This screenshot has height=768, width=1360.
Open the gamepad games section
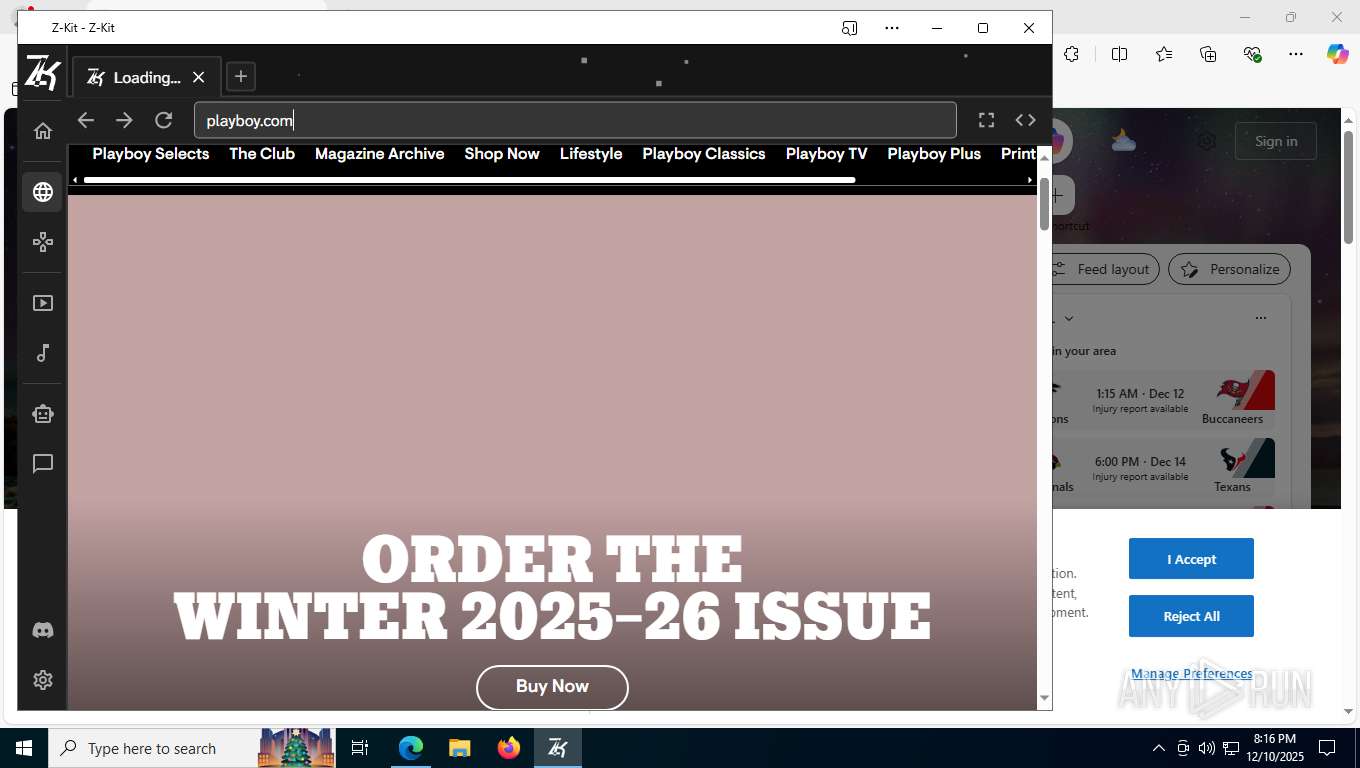[x=43, y=242]
